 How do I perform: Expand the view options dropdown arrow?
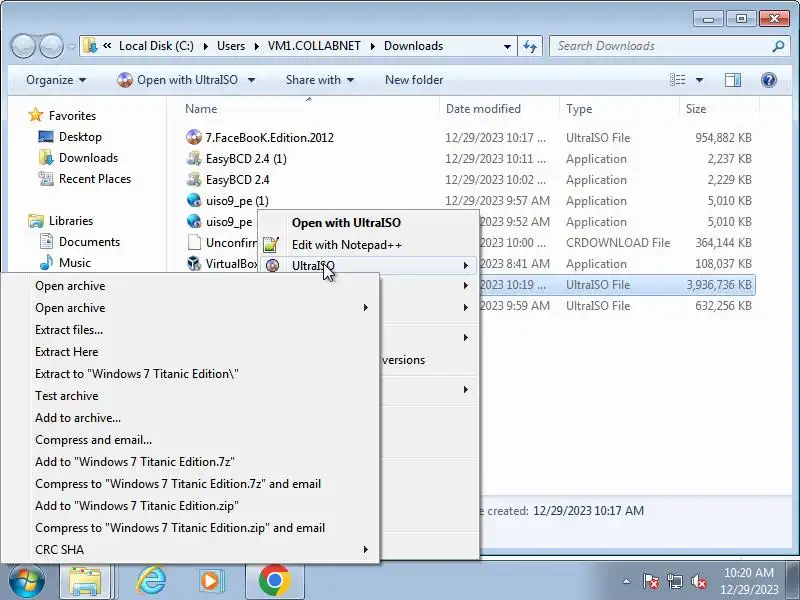click(x=699, y=80)
